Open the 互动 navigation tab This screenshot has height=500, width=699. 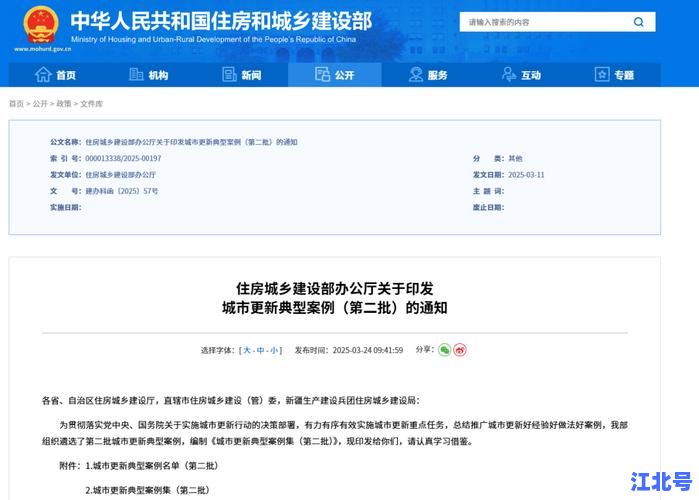coord(521,75)
